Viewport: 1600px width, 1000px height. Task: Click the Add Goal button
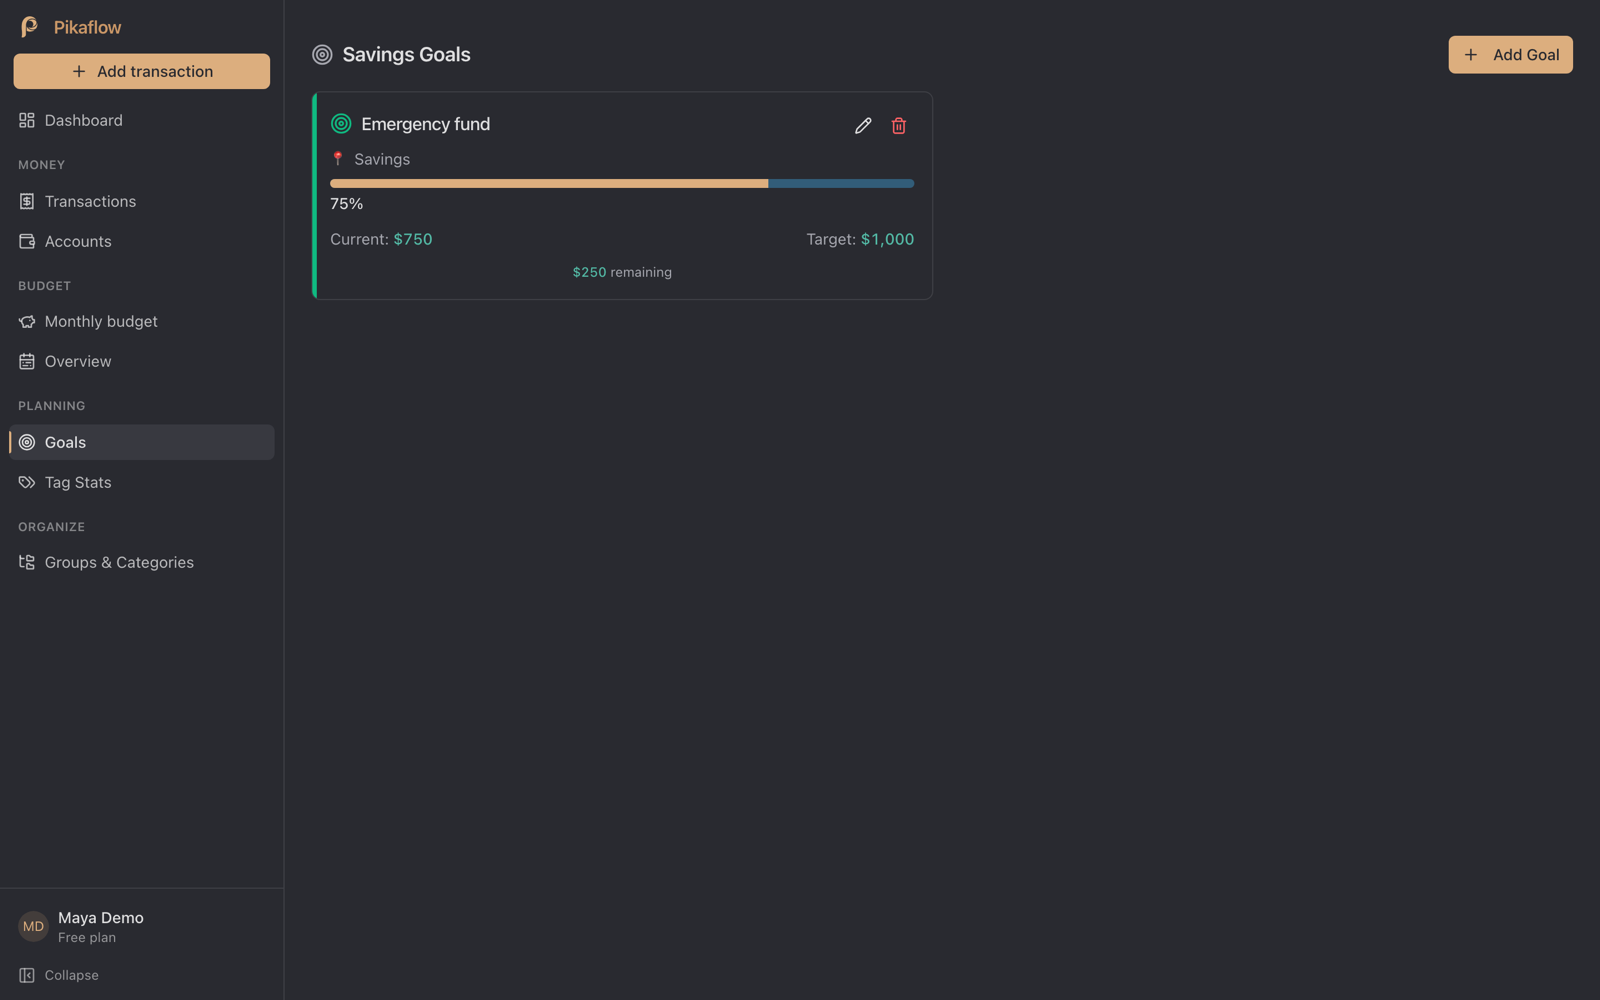tap(1510, 55)
